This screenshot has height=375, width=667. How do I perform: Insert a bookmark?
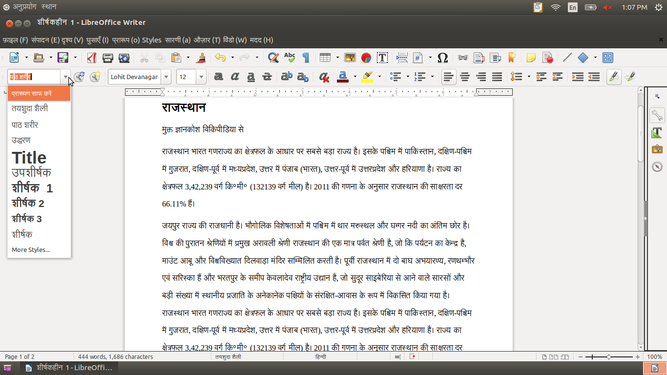coord(512,57)
